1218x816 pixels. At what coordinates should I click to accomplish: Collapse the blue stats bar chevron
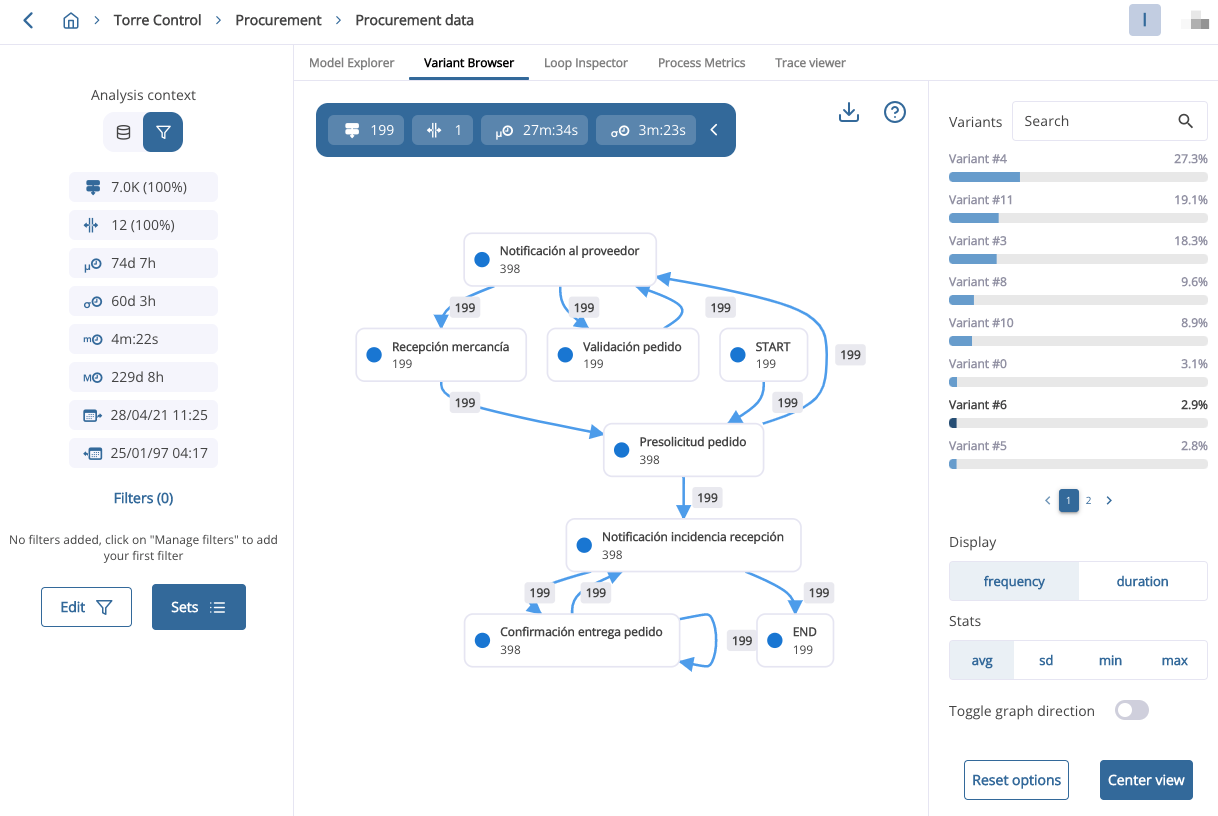point(714,130)
